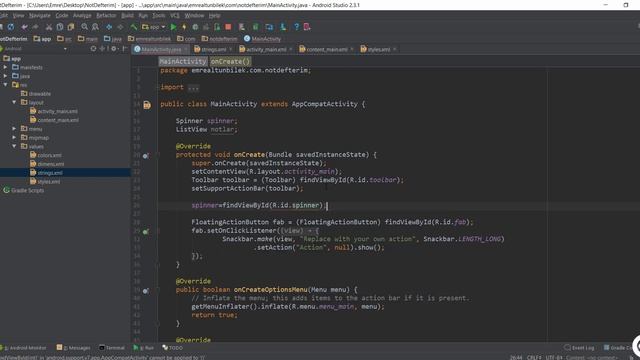Select colors.xml in project tree
This screenshot has height=360, width=640.
46,155
